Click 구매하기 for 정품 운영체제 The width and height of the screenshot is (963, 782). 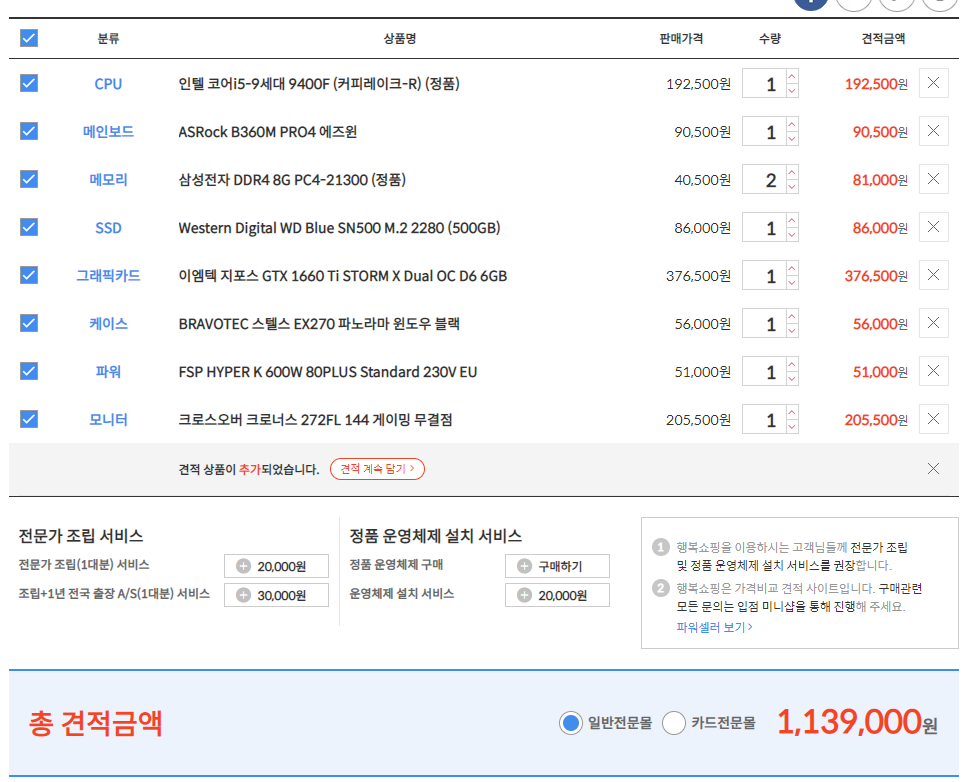[557, 566]
